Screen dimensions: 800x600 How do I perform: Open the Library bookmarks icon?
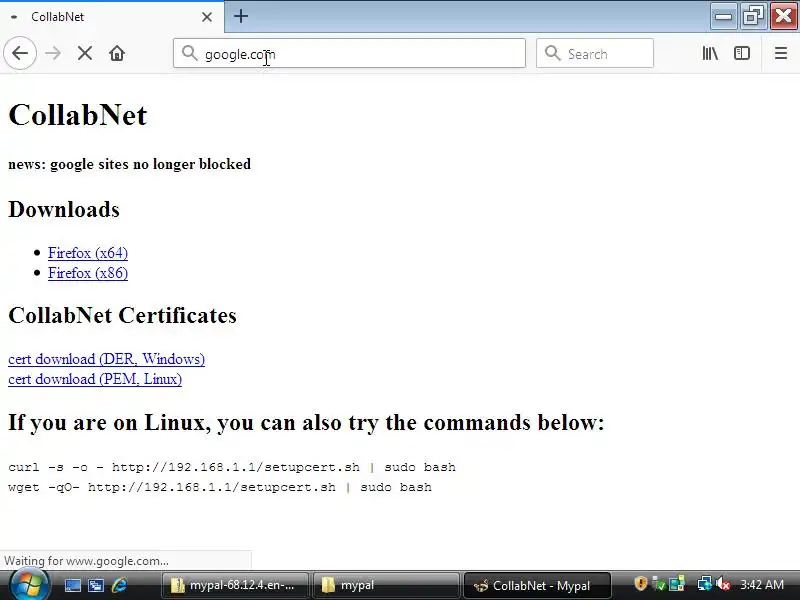pos(710,53)
